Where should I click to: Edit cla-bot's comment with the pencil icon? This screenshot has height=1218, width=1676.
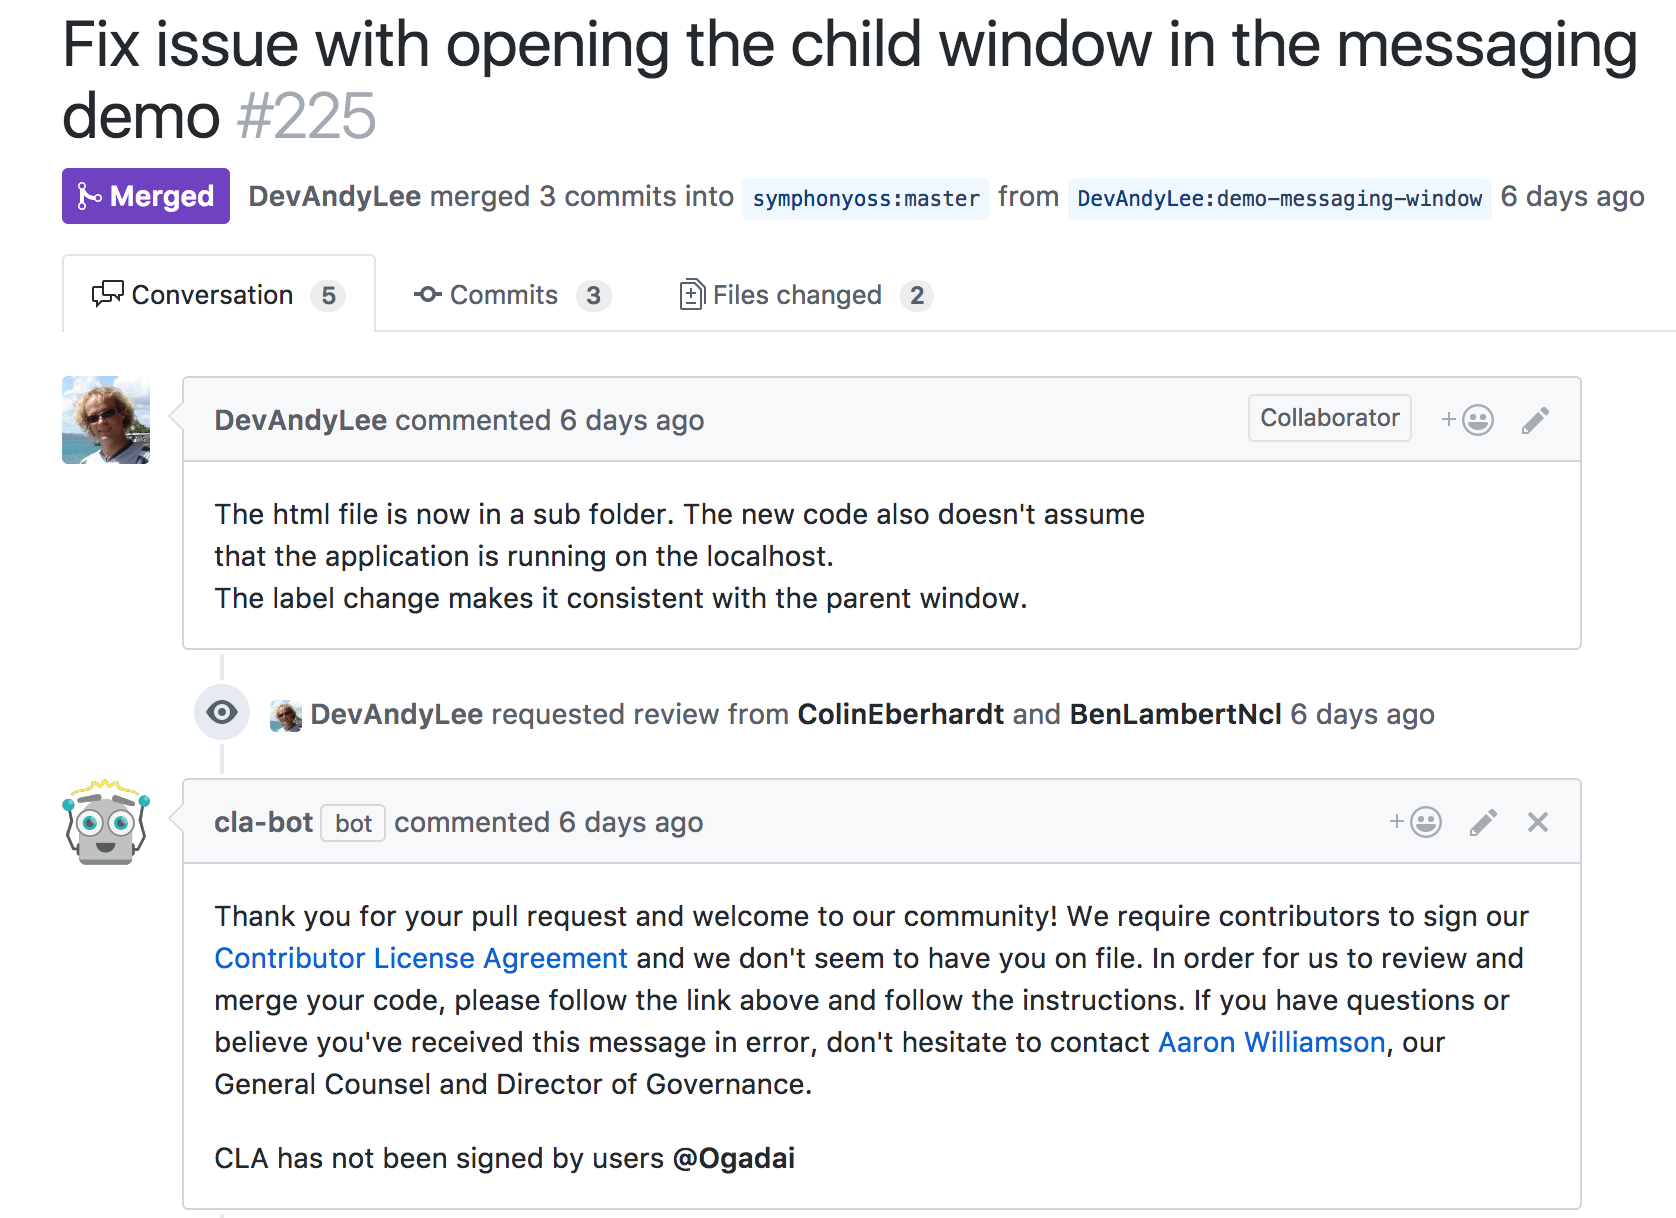tap(1483, 822)
